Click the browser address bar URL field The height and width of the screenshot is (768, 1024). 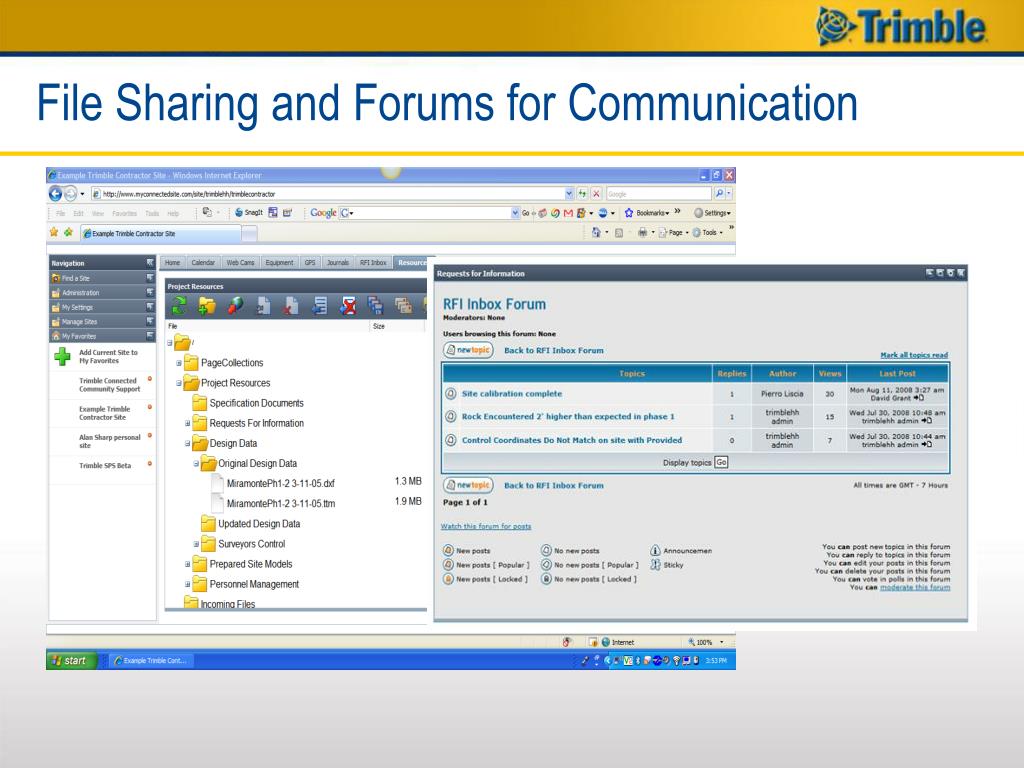pos(332,193)
